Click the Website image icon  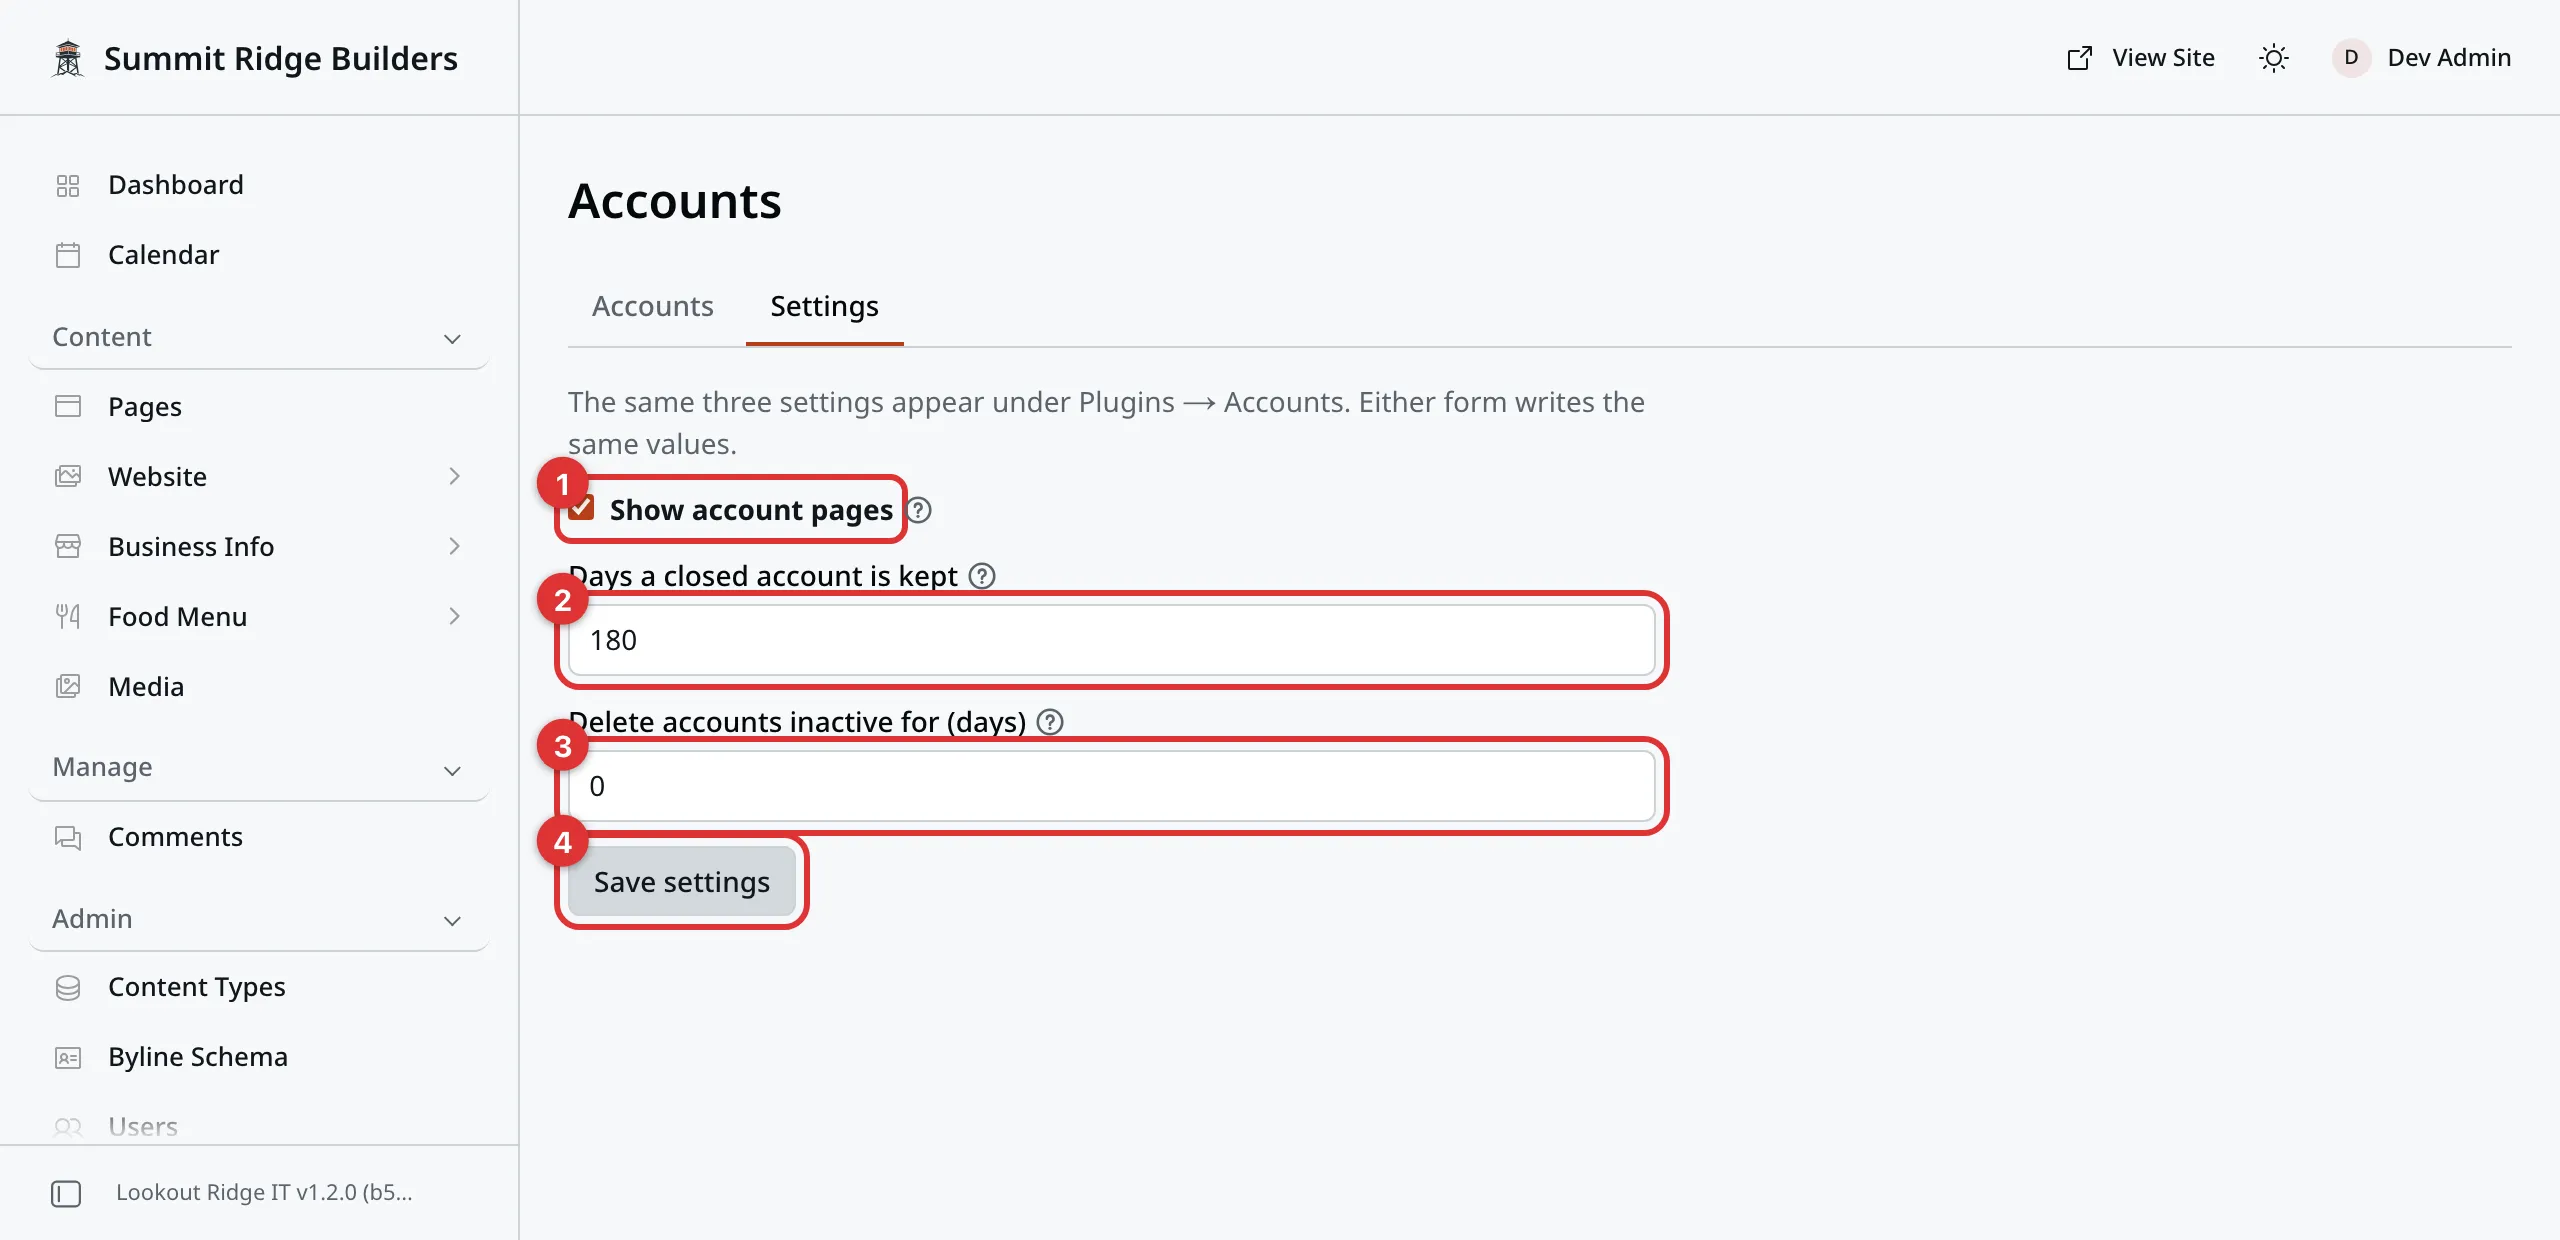68,477
